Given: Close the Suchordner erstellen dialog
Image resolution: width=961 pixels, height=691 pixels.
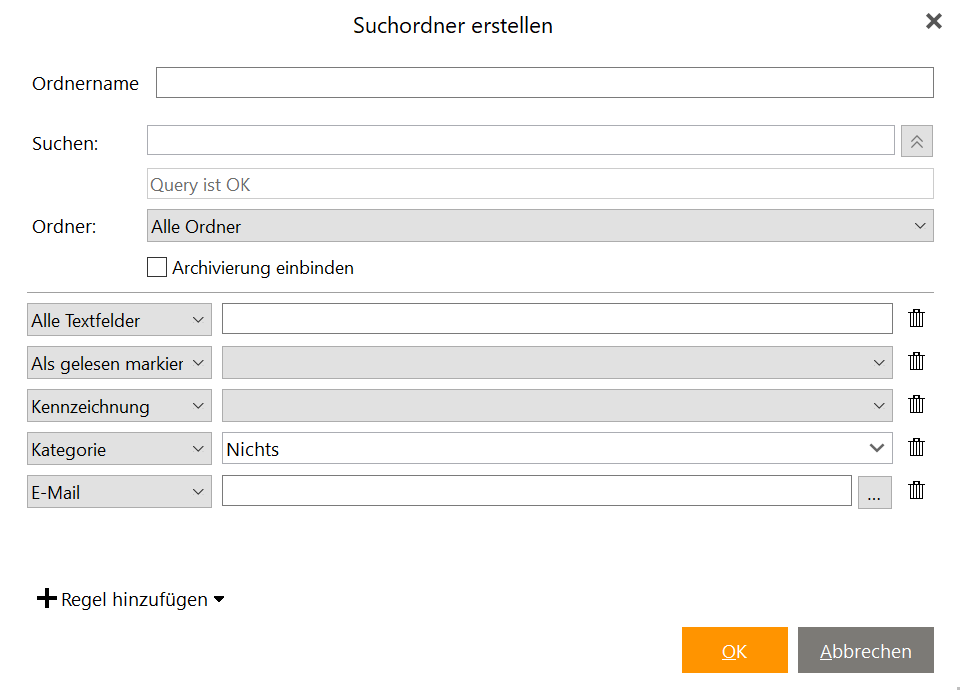Looking at the screenshot, I should (x=933, y=21).
